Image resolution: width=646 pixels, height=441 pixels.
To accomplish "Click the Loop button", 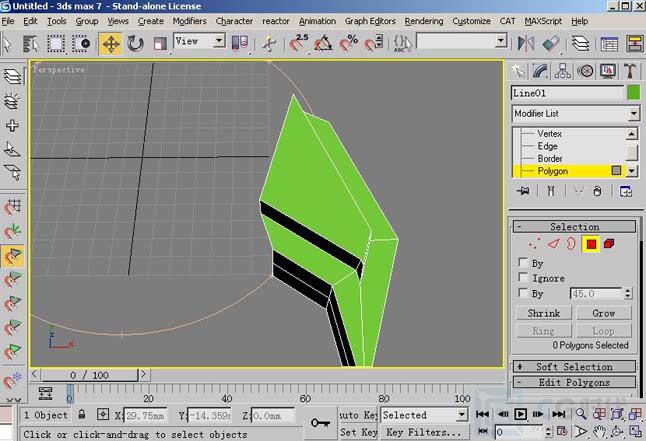I will coord(604,331).
